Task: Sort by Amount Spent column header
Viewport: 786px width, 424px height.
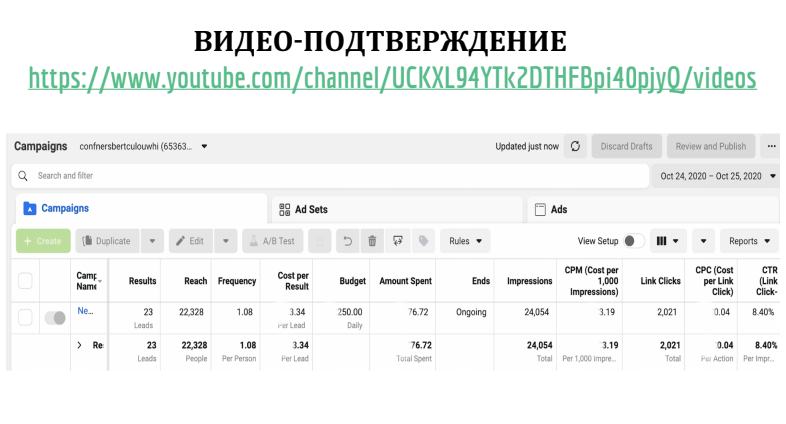Action: point(405,281)
